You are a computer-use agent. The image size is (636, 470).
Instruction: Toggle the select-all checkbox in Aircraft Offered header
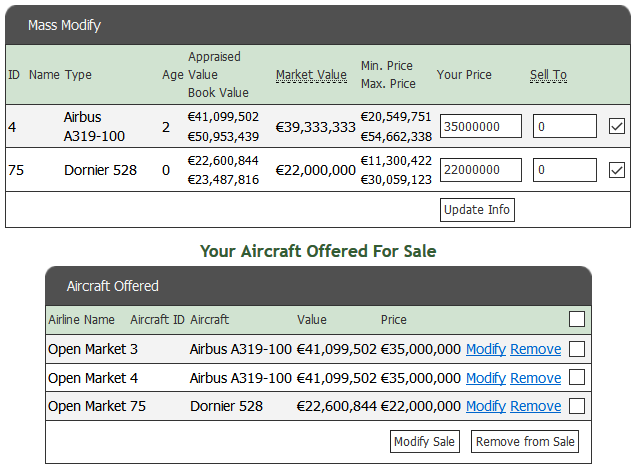coord(577,320)
